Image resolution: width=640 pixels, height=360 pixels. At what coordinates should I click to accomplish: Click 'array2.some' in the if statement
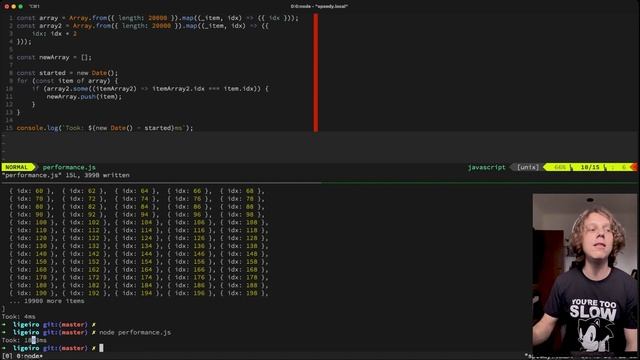coord(66,89)
